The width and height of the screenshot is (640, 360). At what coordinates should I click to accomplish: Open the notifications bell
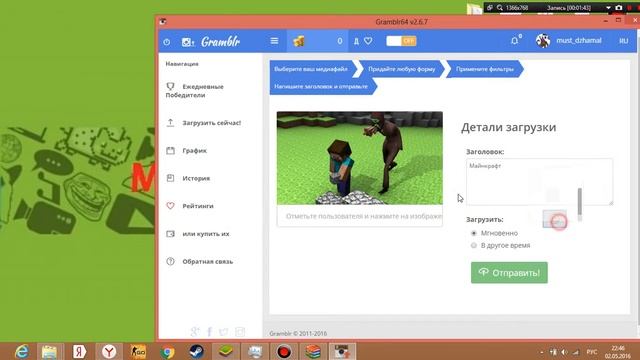(515, 40)
